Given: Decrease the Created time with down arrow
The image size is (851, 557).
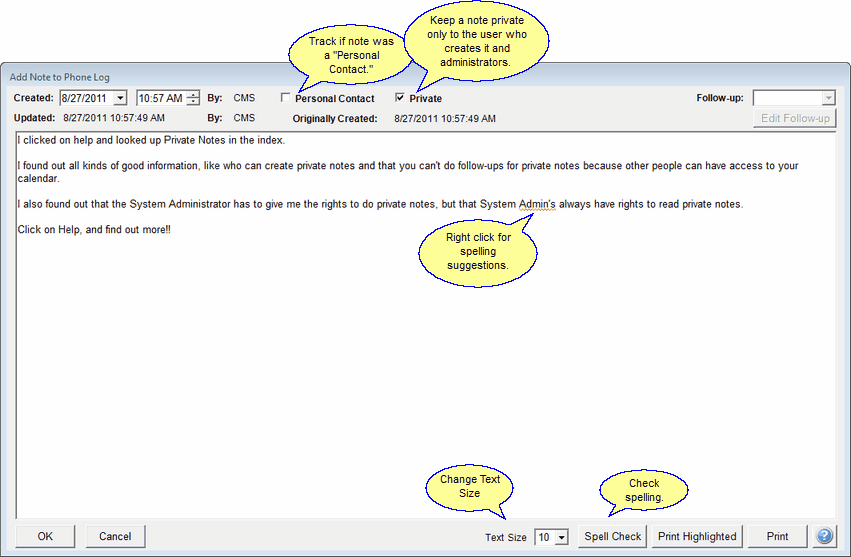Looking at the screenshot, I should point(193,102).
